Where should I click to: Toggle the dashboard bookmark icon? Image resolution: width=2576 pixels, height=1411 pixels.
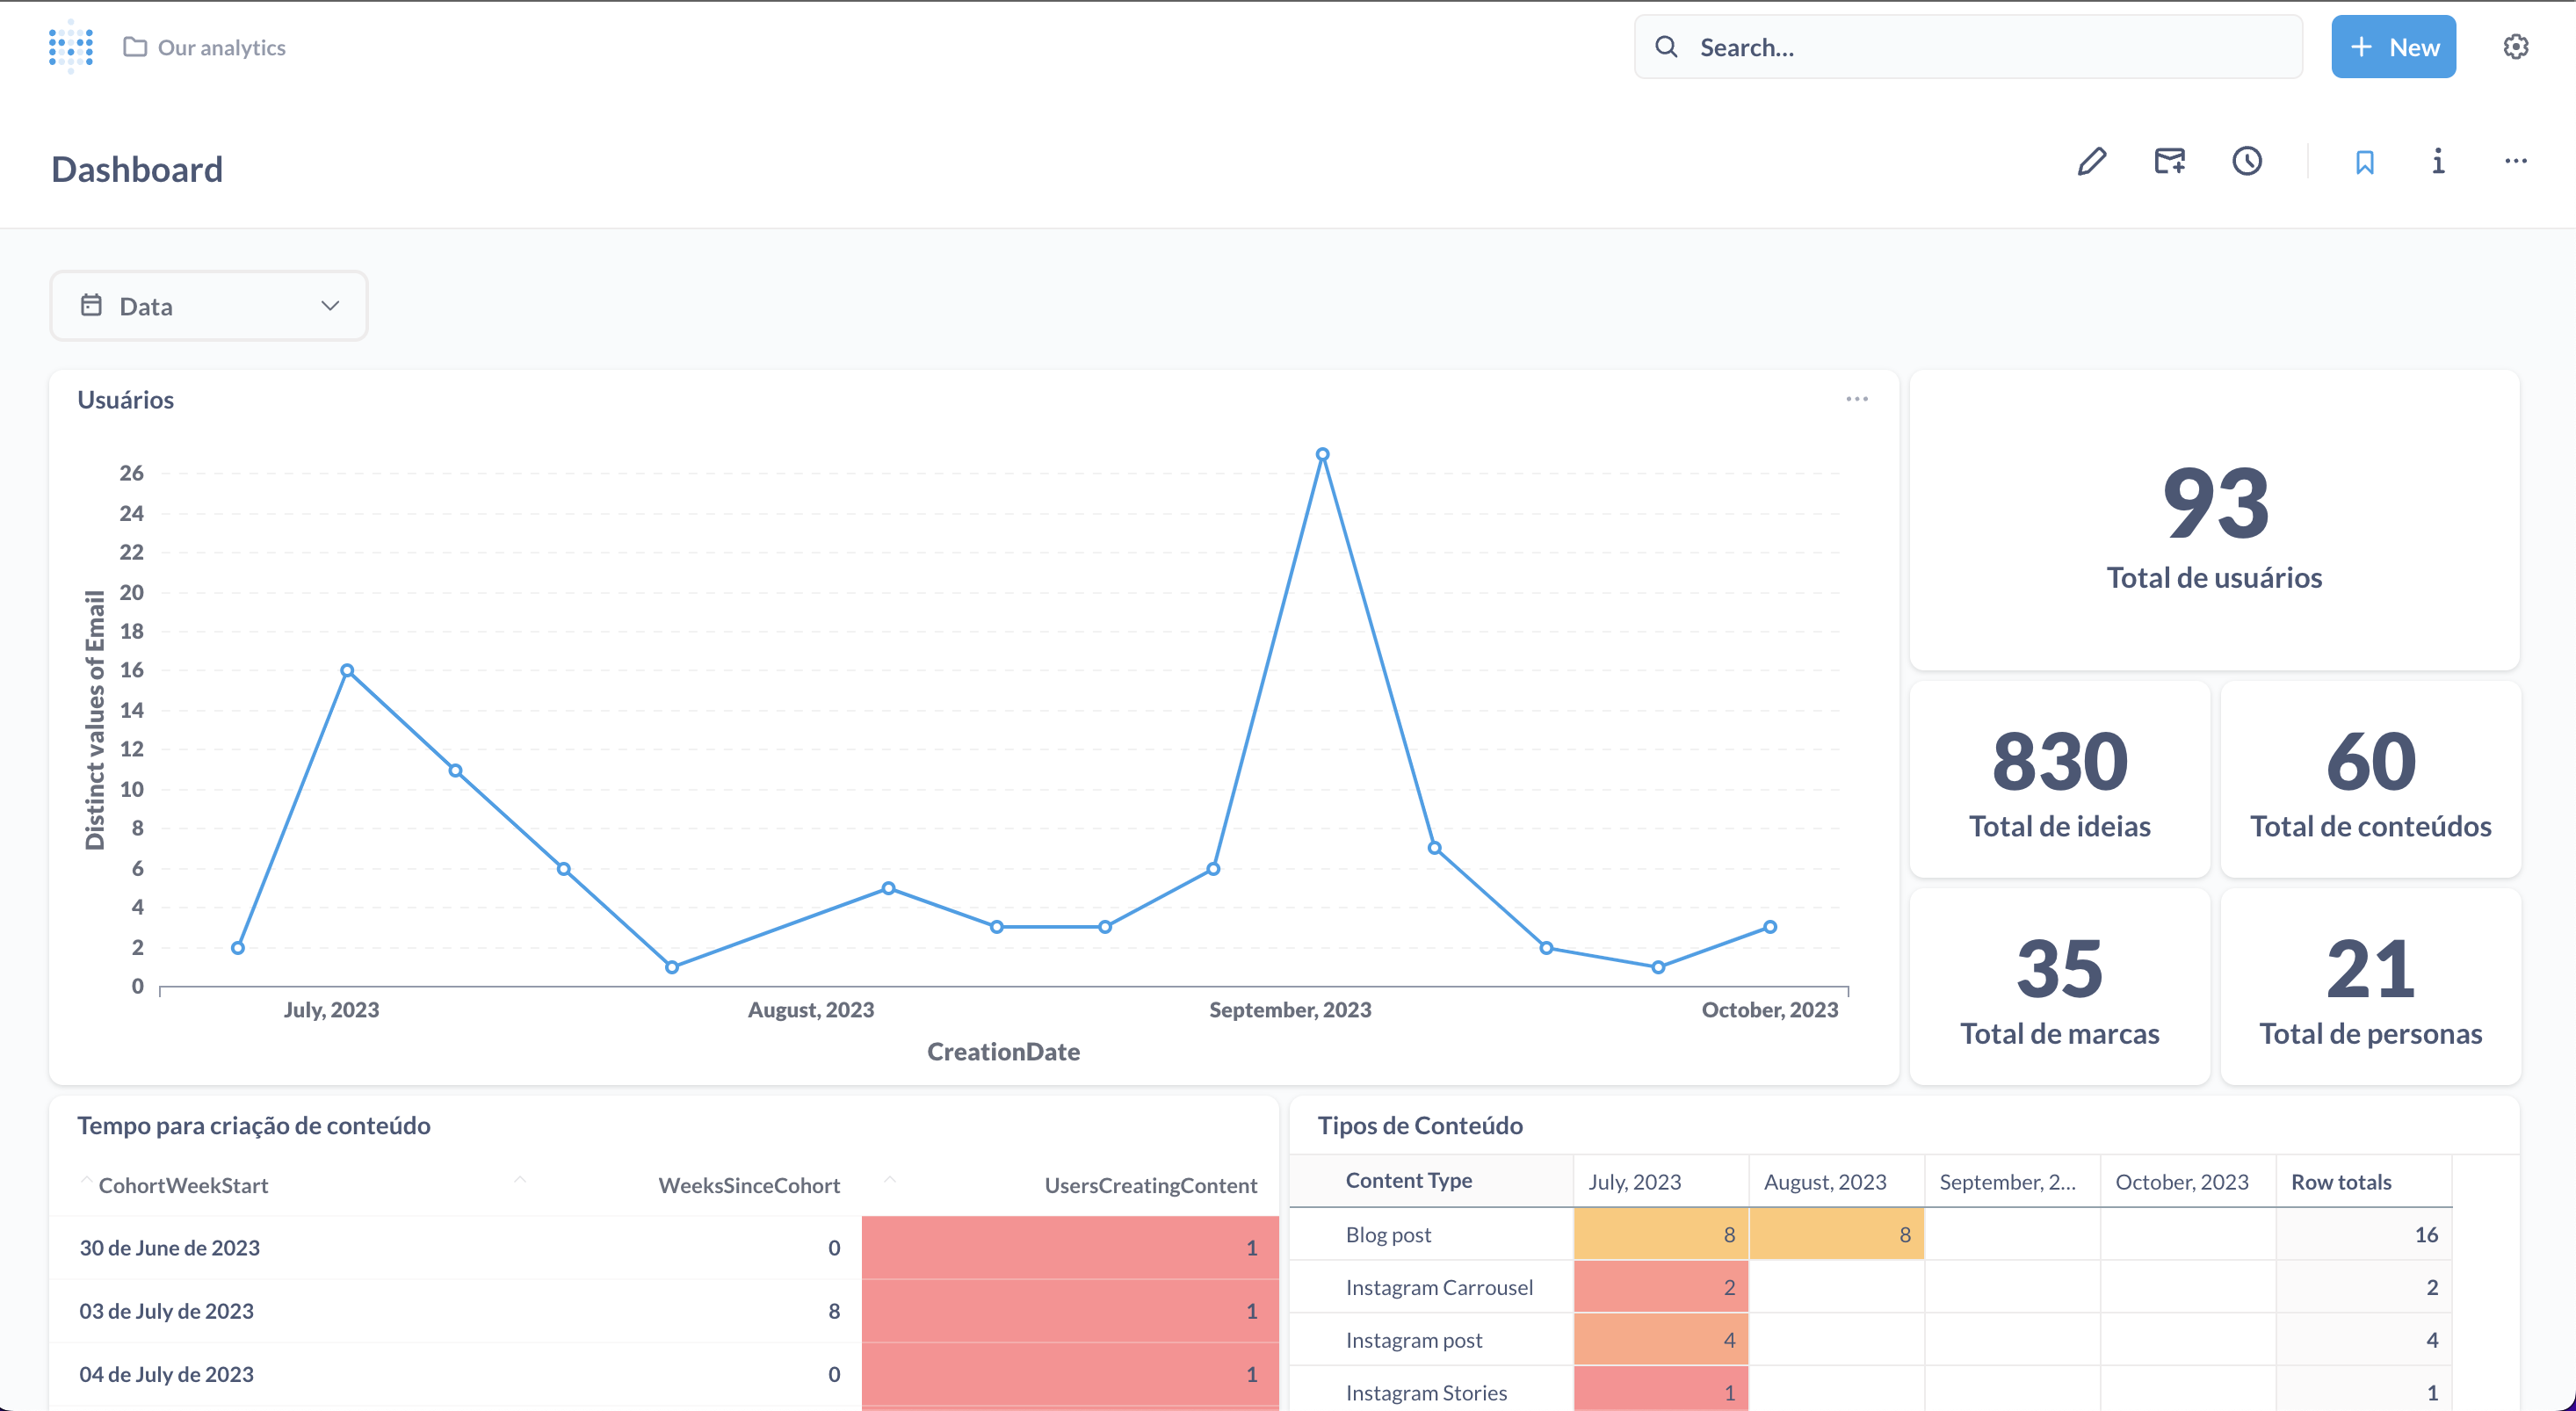[x=2364, y=162]
